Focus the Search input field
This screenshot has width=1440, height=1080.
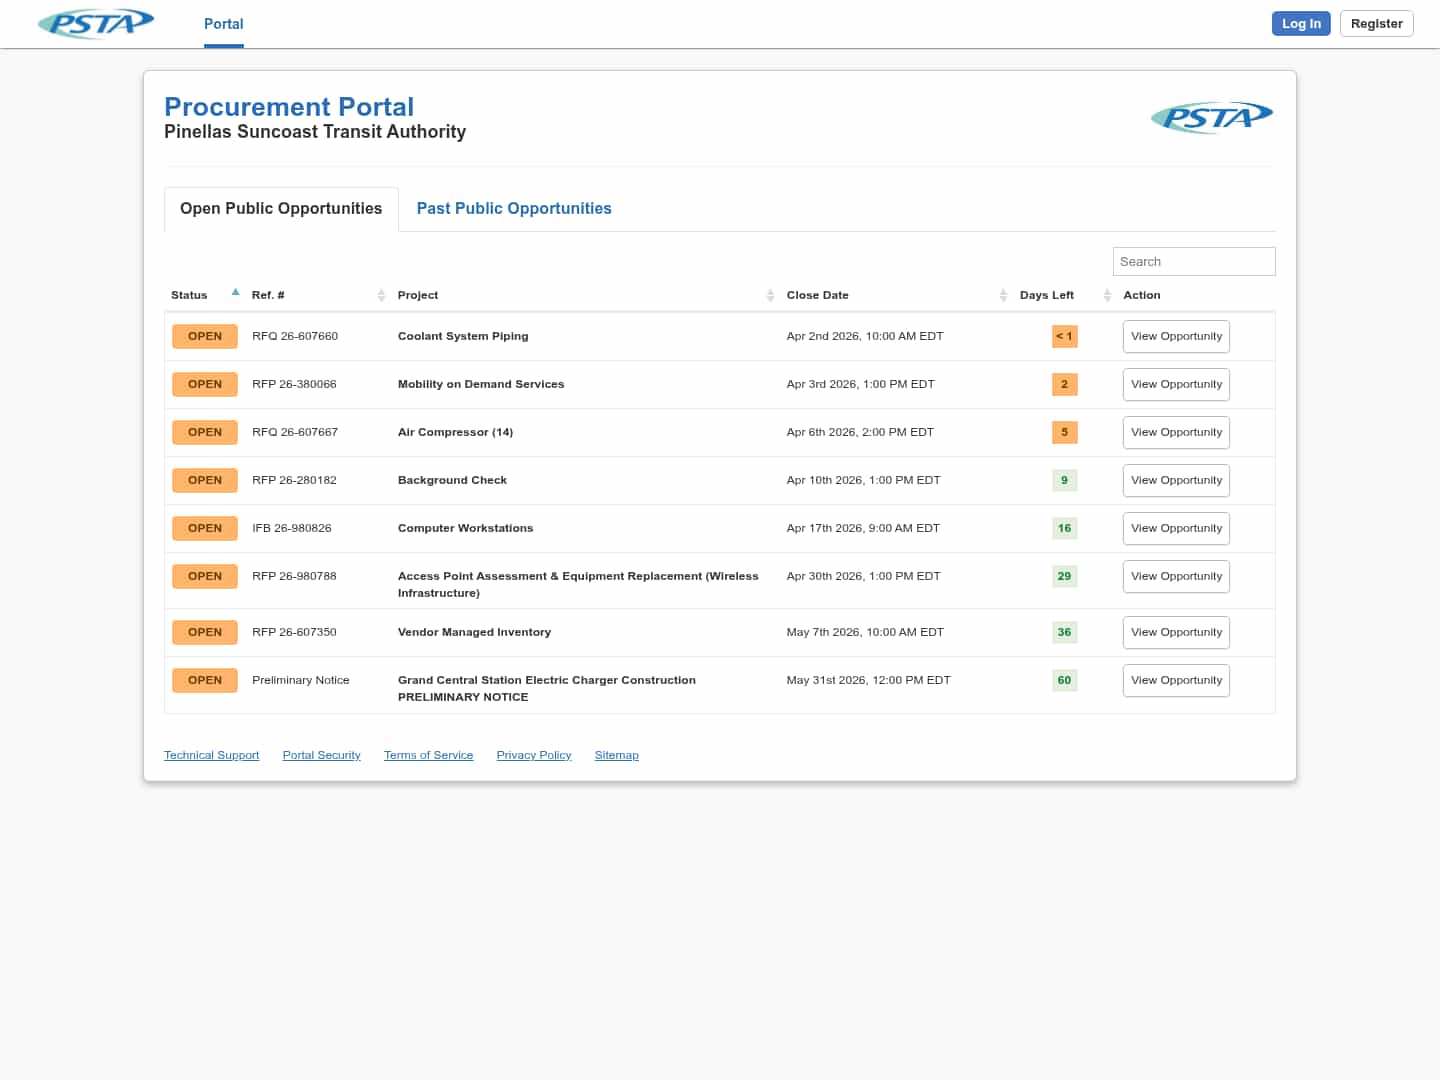pyautogui.click(x=1193, y=261)
